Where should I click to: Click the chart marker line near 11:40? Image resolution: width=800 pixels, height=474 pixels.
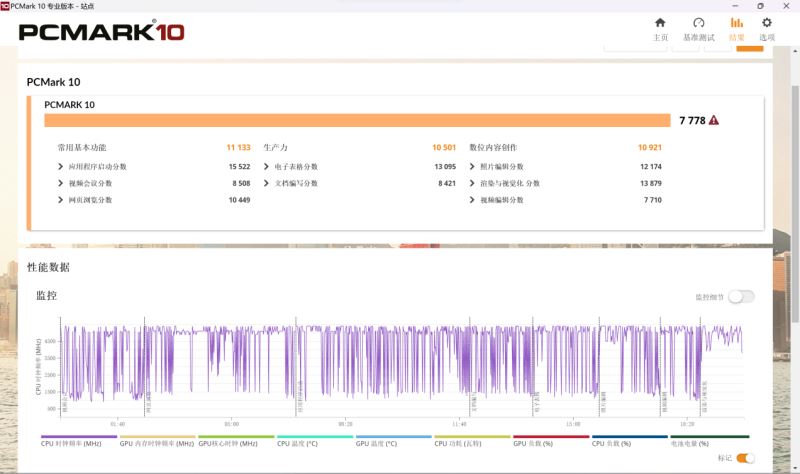pyautogui.click(x=469, y=367)
